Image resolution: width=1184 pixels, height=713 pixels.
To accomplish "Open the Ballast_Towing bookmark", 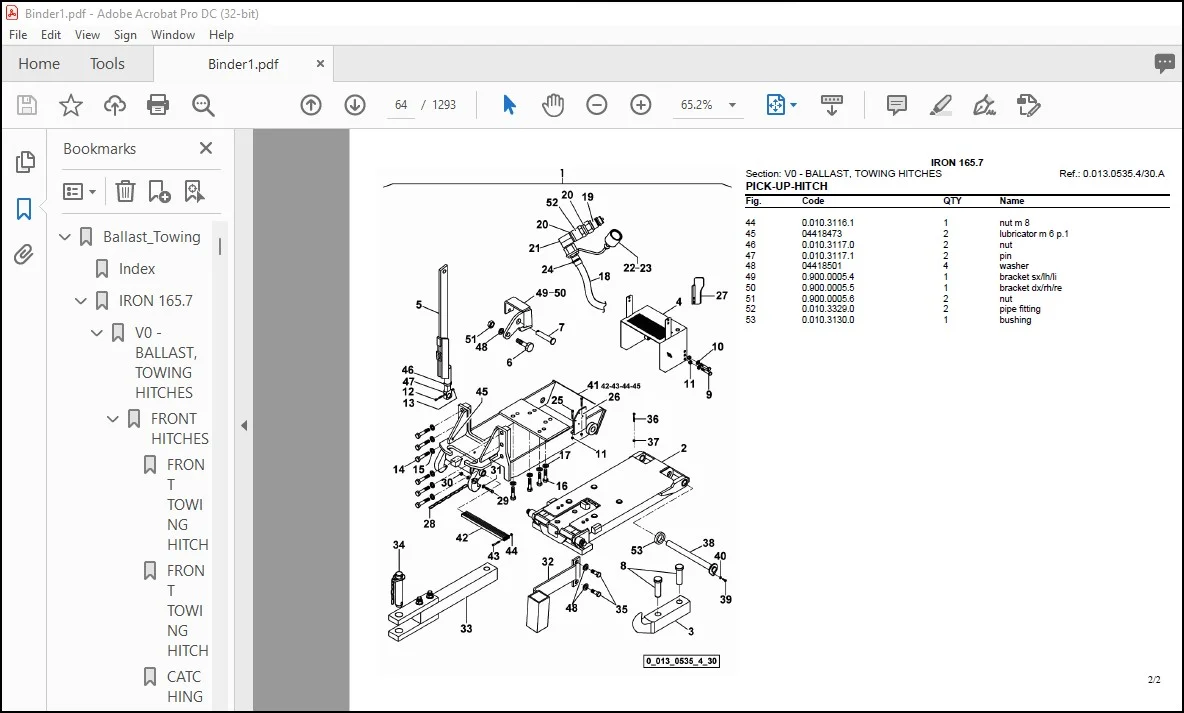I will (x=152, y=237).
